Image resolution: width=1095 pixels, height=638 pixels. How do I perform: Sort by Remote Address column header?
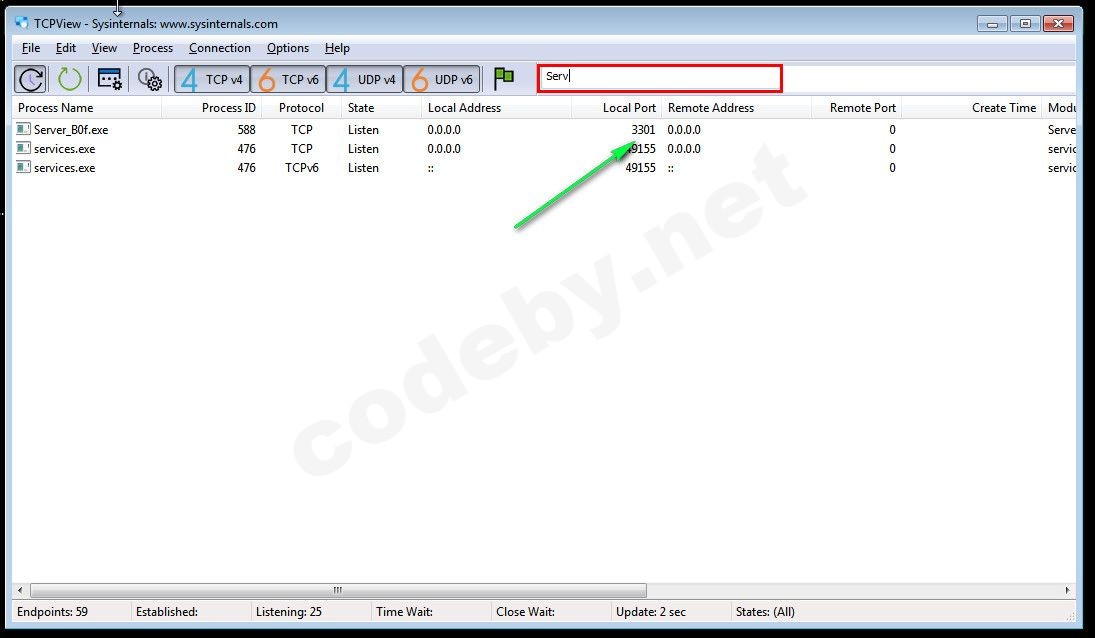tap(736, 107)
